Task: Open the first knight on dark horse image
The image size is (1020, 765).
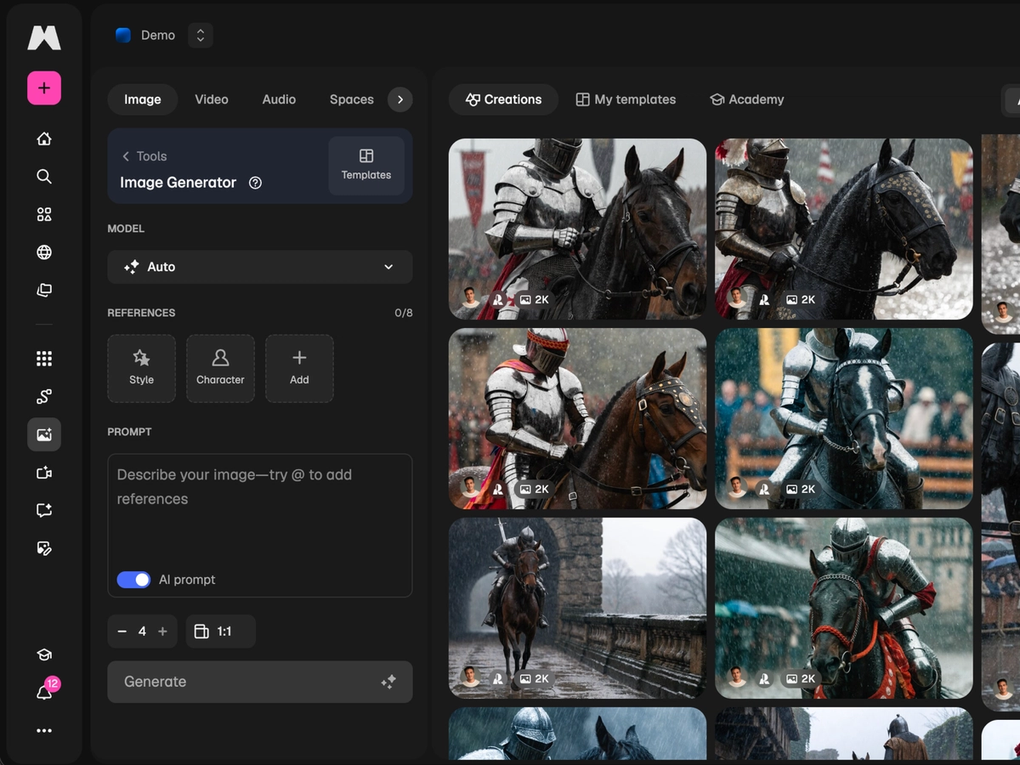Action: click(x=578, y=229)
